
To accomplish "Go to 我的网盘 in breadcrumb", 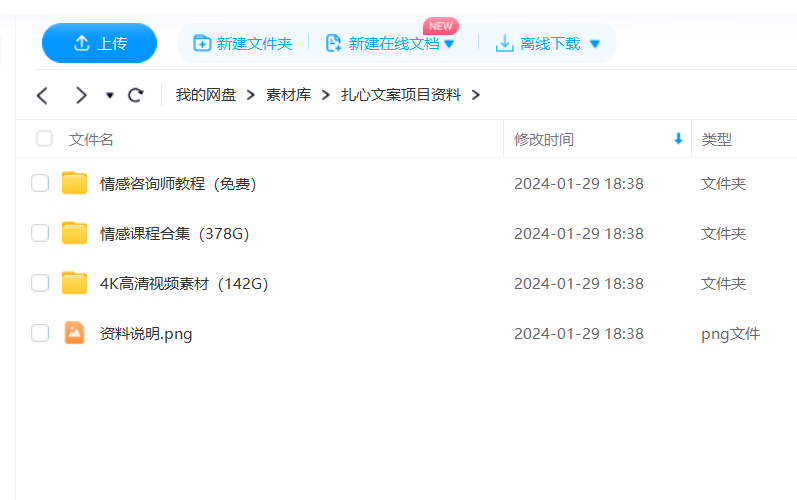I will pyautogui.click(x=206, y=95).
